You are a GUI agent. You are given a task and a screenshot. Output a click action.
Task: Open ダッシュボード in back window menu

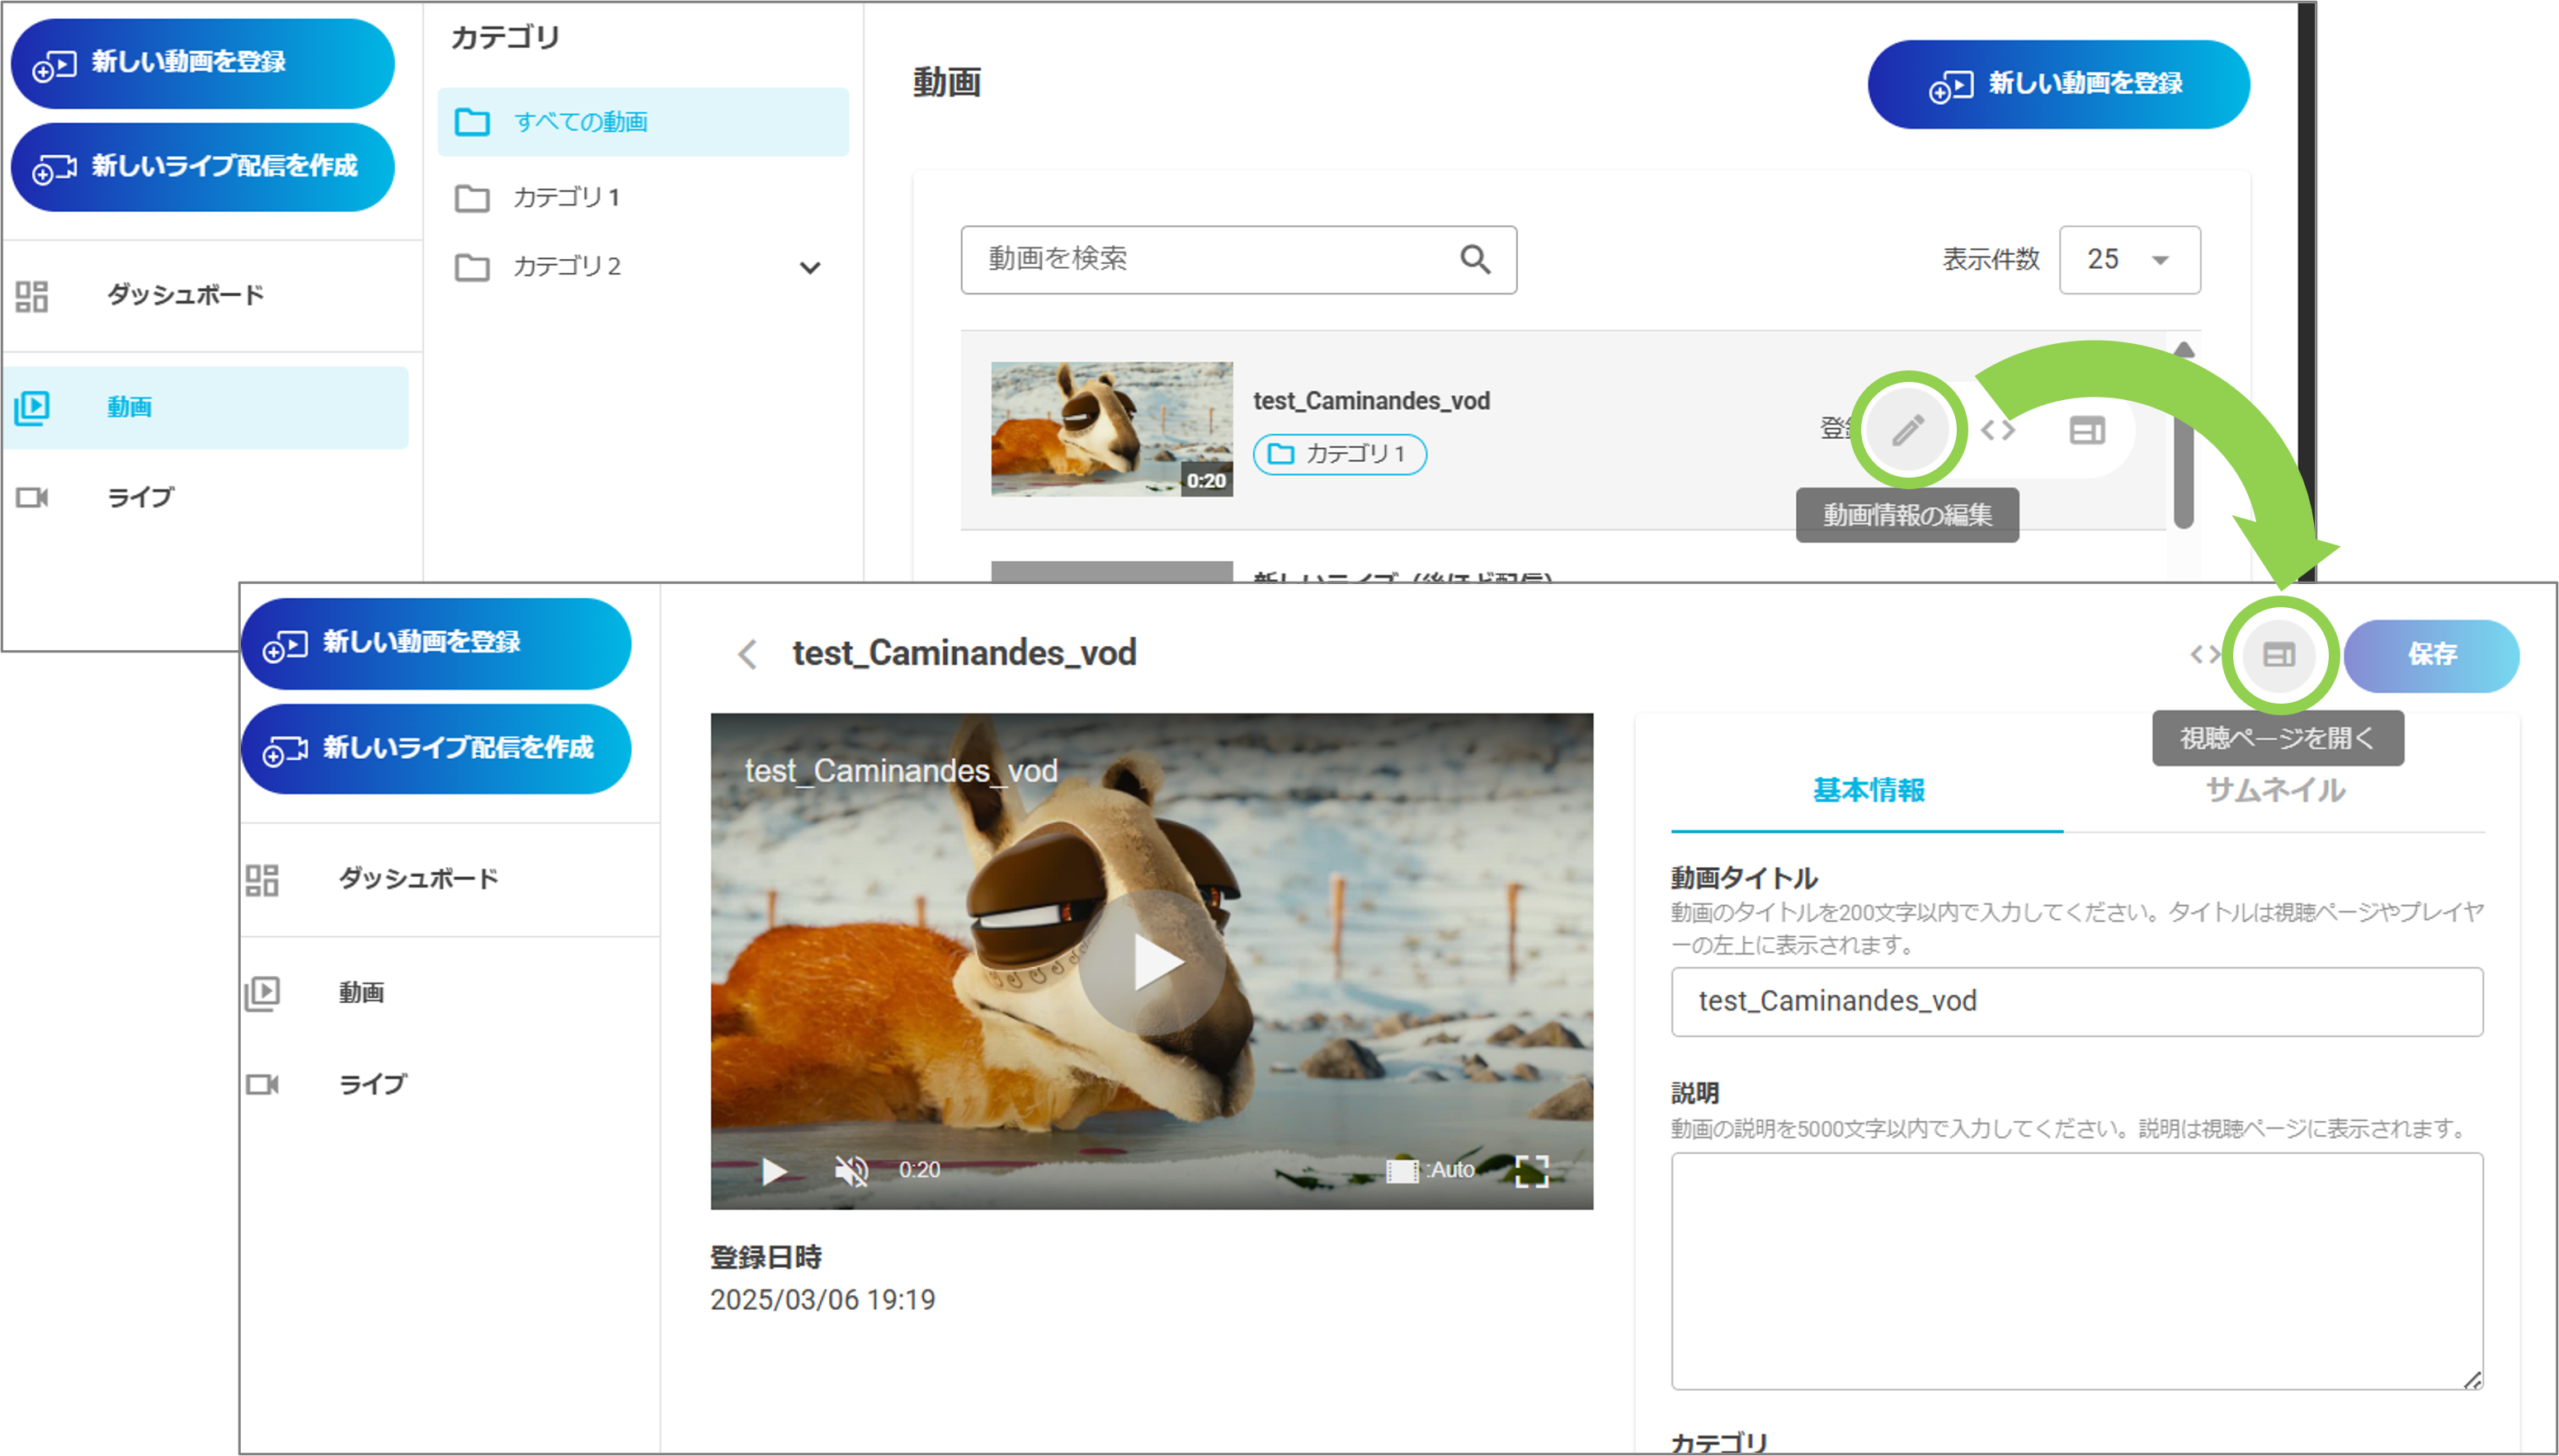click(x=185, y=295)
